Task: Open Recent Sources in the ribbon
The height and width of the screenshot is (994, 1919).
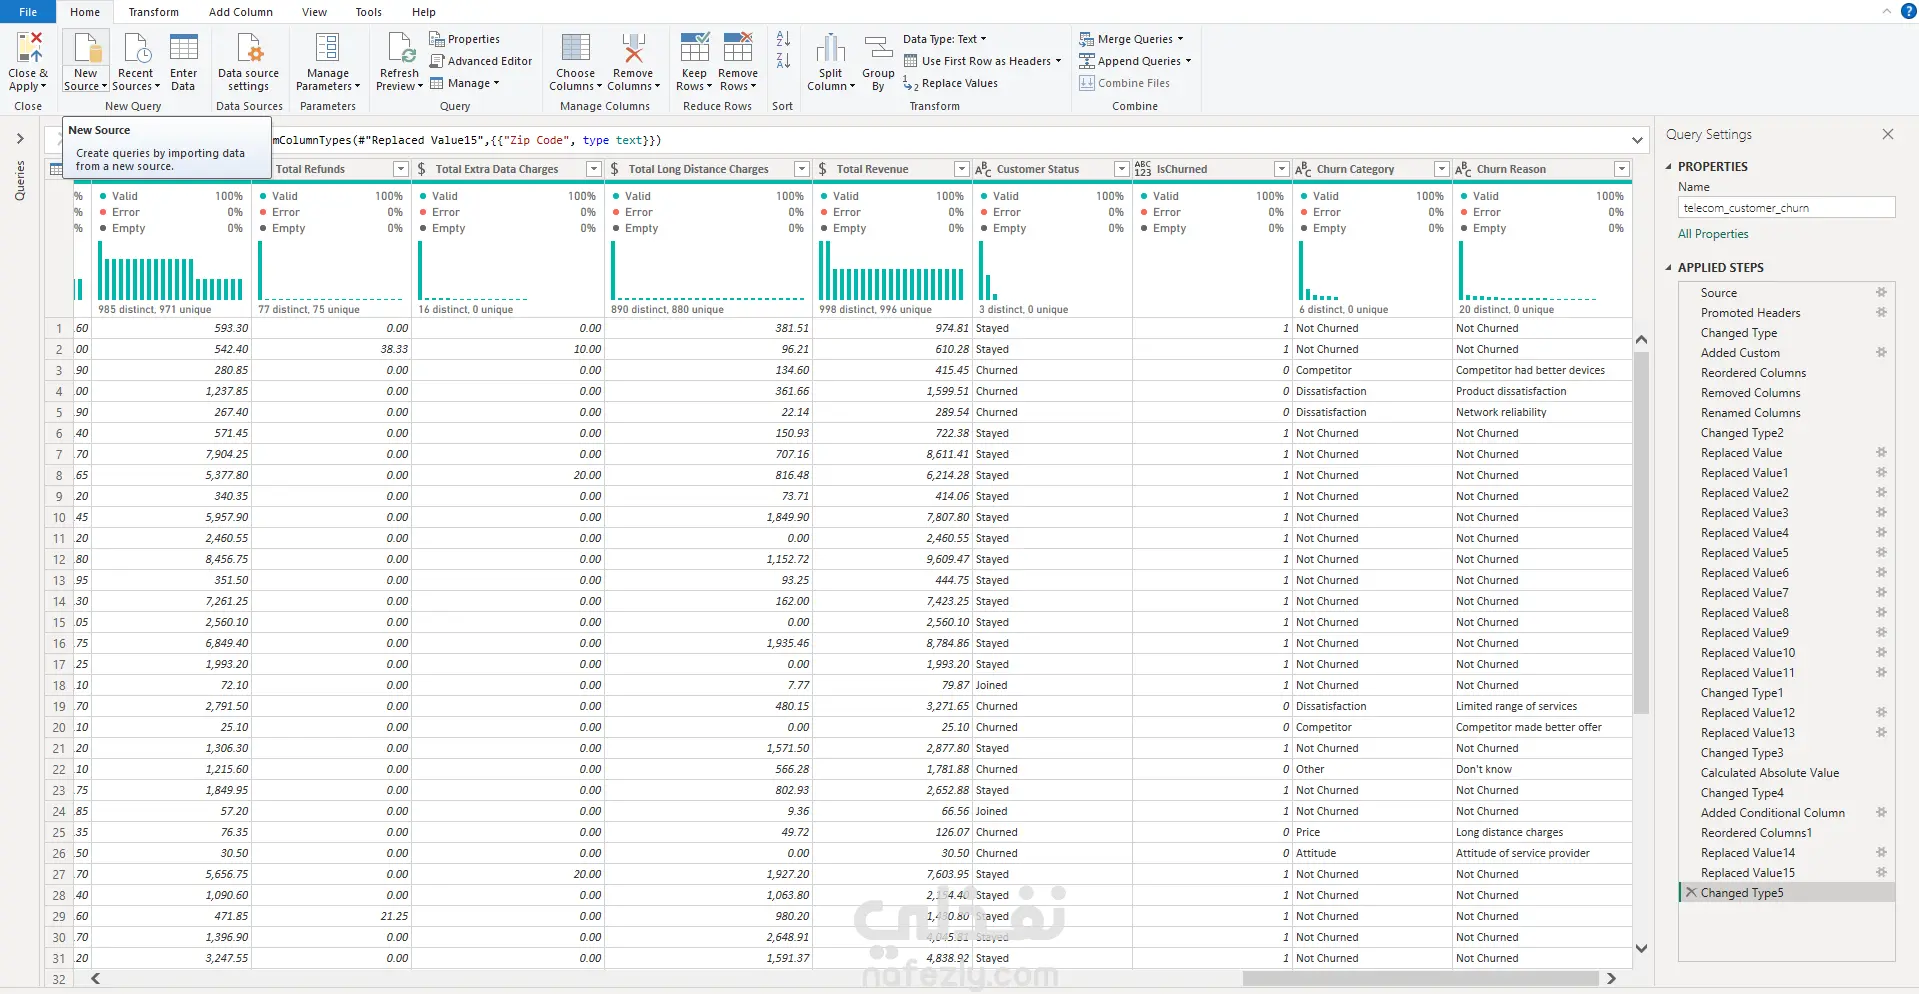Action: (x=135, y=61)
